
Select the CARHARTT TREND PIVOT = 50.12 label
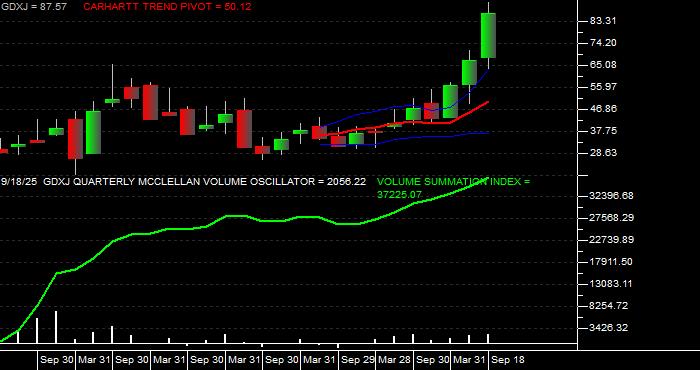[x=167, y=7]
